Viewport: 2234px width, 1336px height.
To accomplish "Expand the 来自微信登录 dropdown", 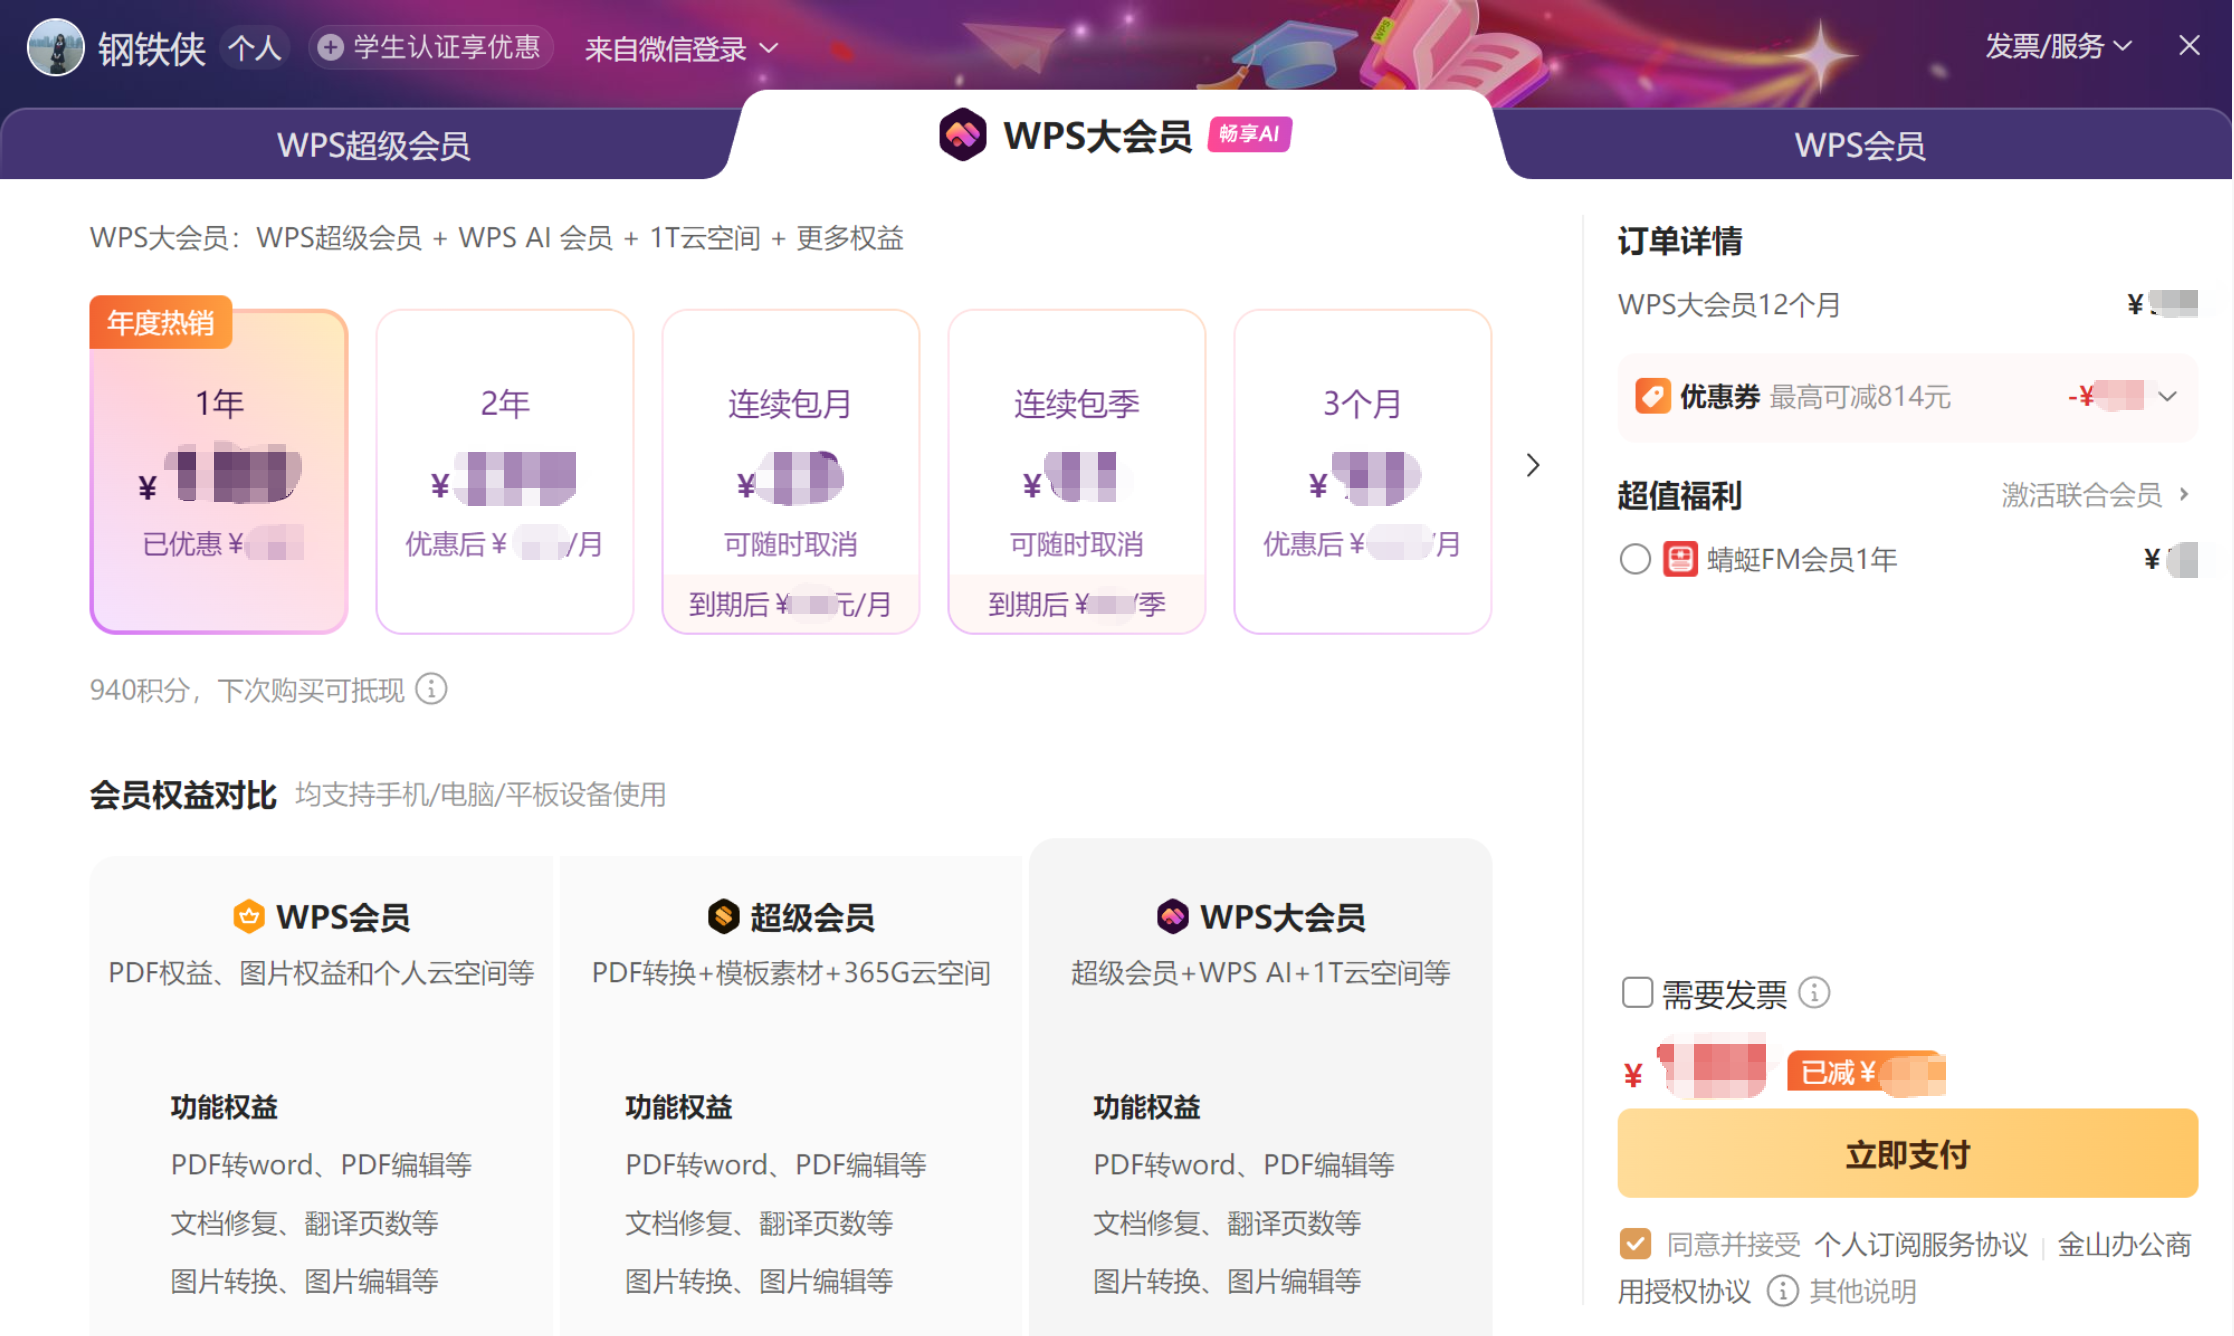I will (681, 48).
